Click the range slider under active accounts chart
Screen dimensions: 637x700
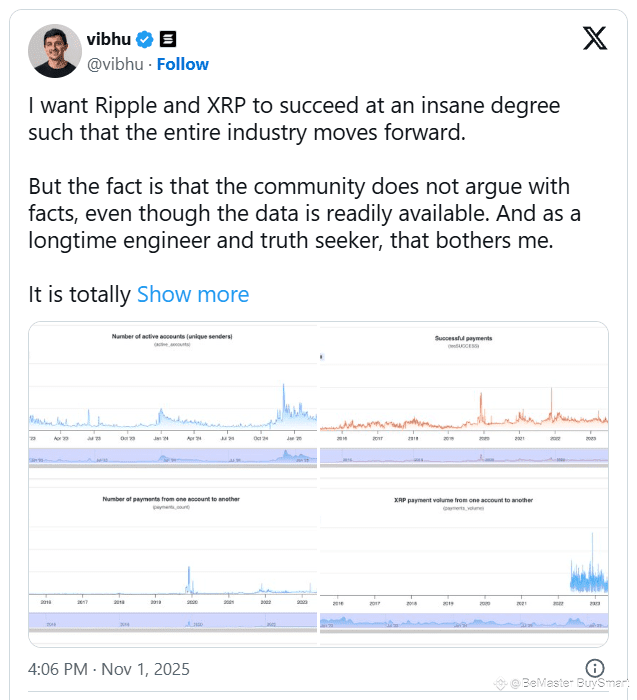point(173,457)
